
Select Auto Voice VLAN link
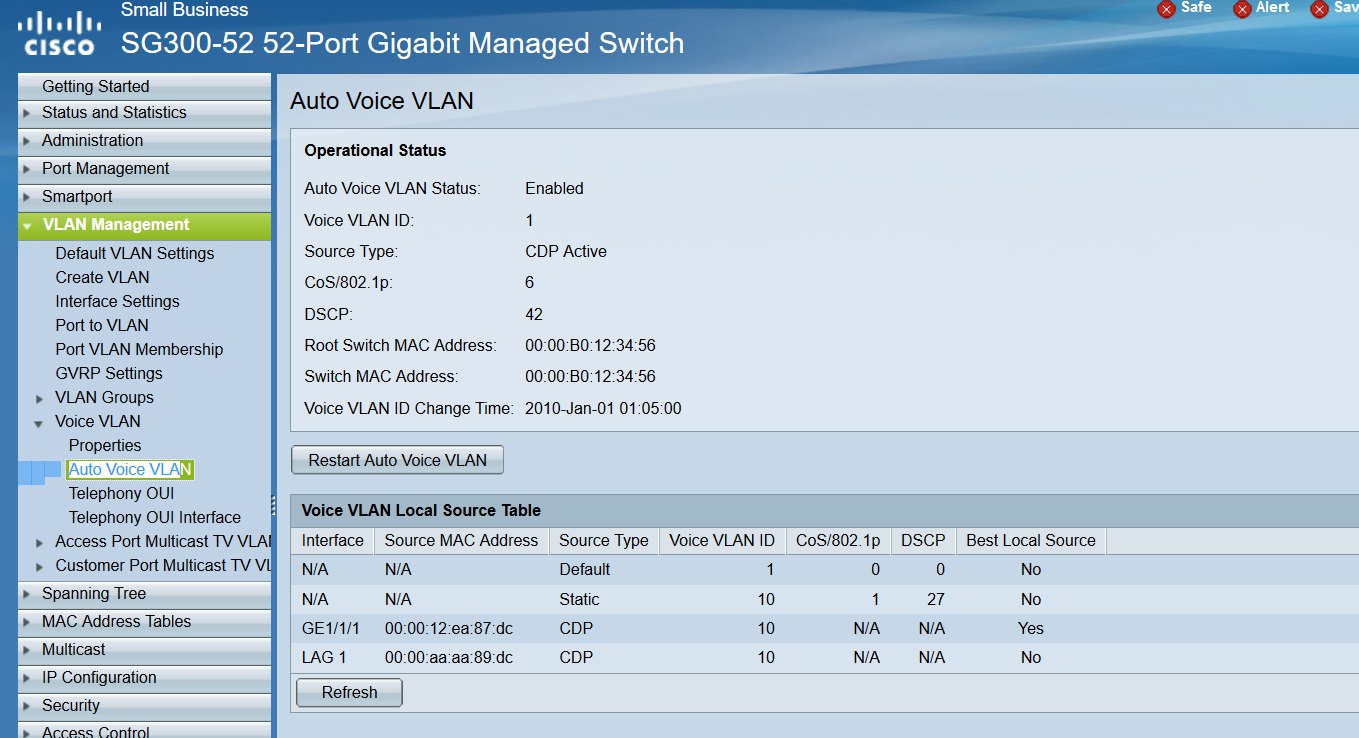(130, 469)
